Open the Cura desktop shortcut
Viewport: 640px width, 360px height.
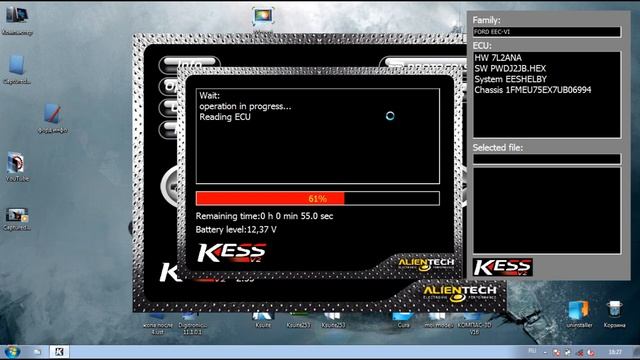[403, 320]
